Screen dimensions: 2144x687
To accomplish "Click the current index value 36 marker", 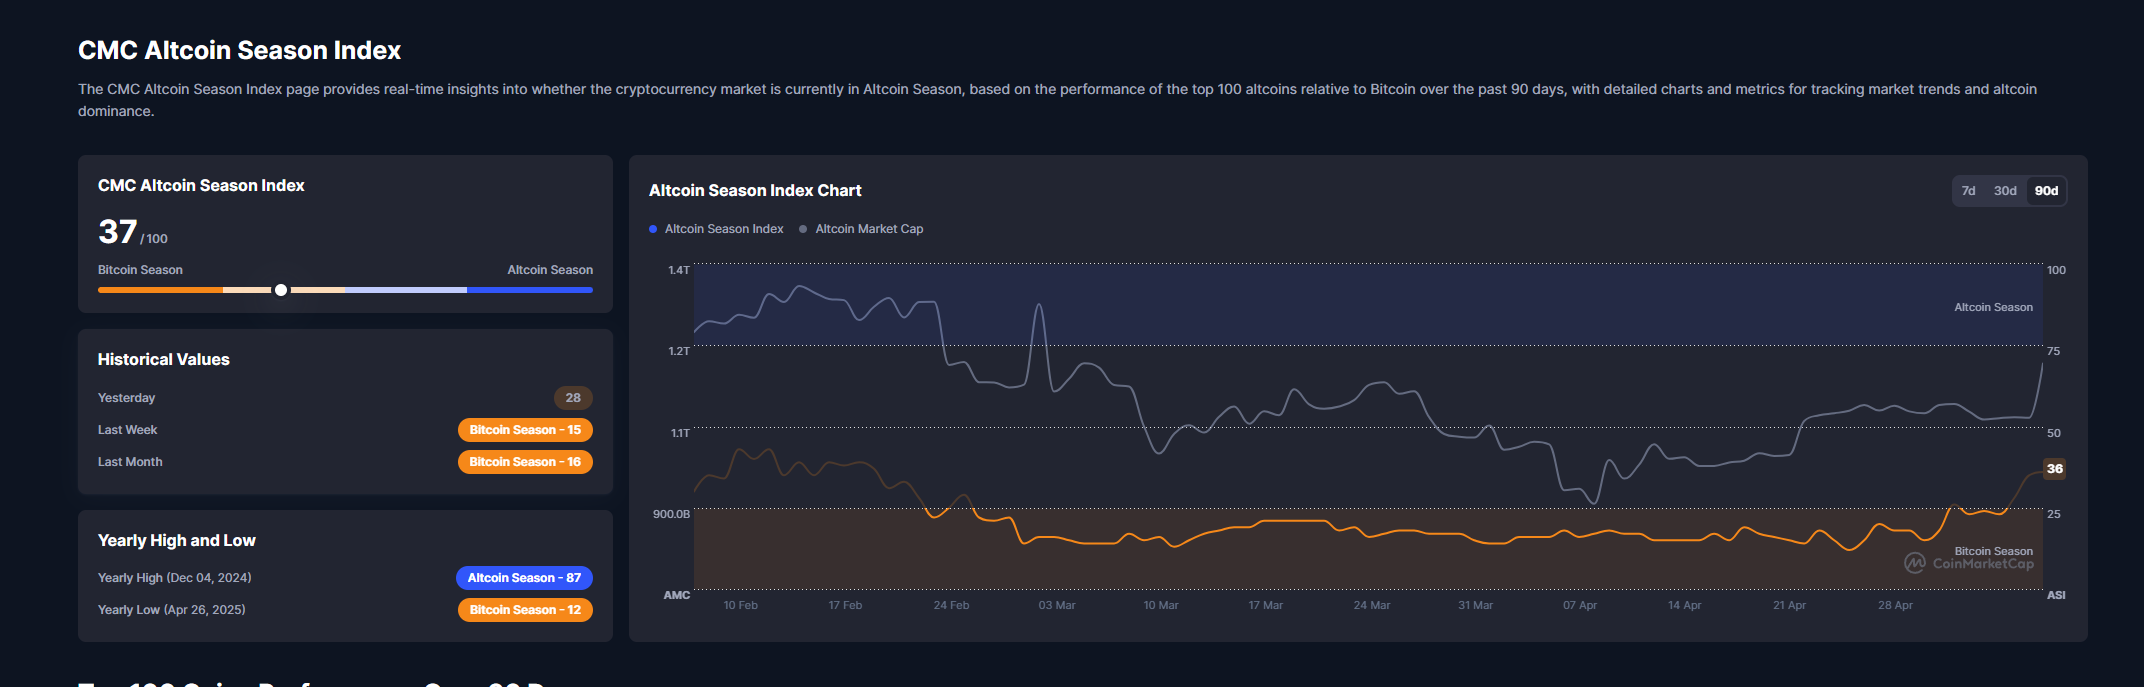I will (2054, 469).
